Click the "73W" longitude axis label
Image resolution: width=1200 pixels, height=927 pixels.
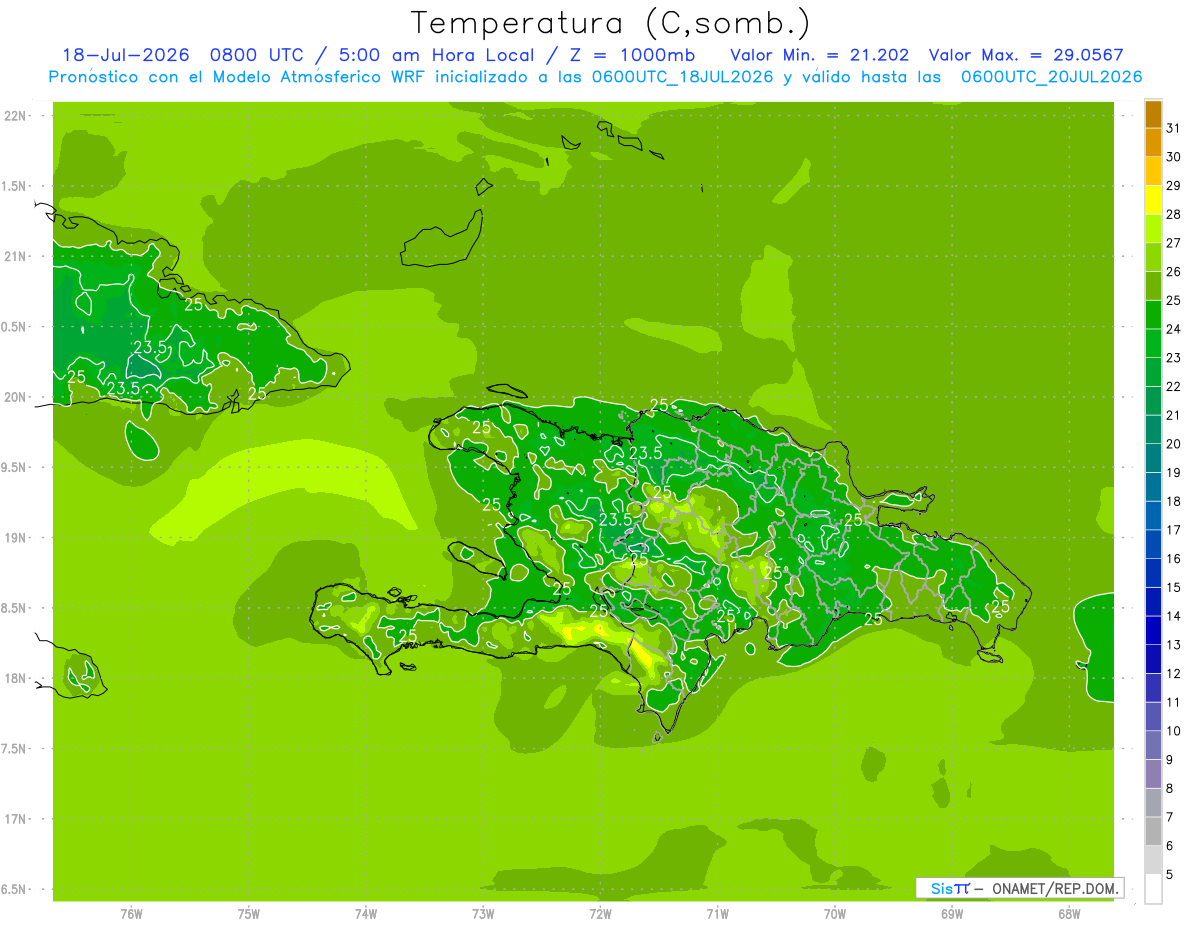[x=483, y=914]
